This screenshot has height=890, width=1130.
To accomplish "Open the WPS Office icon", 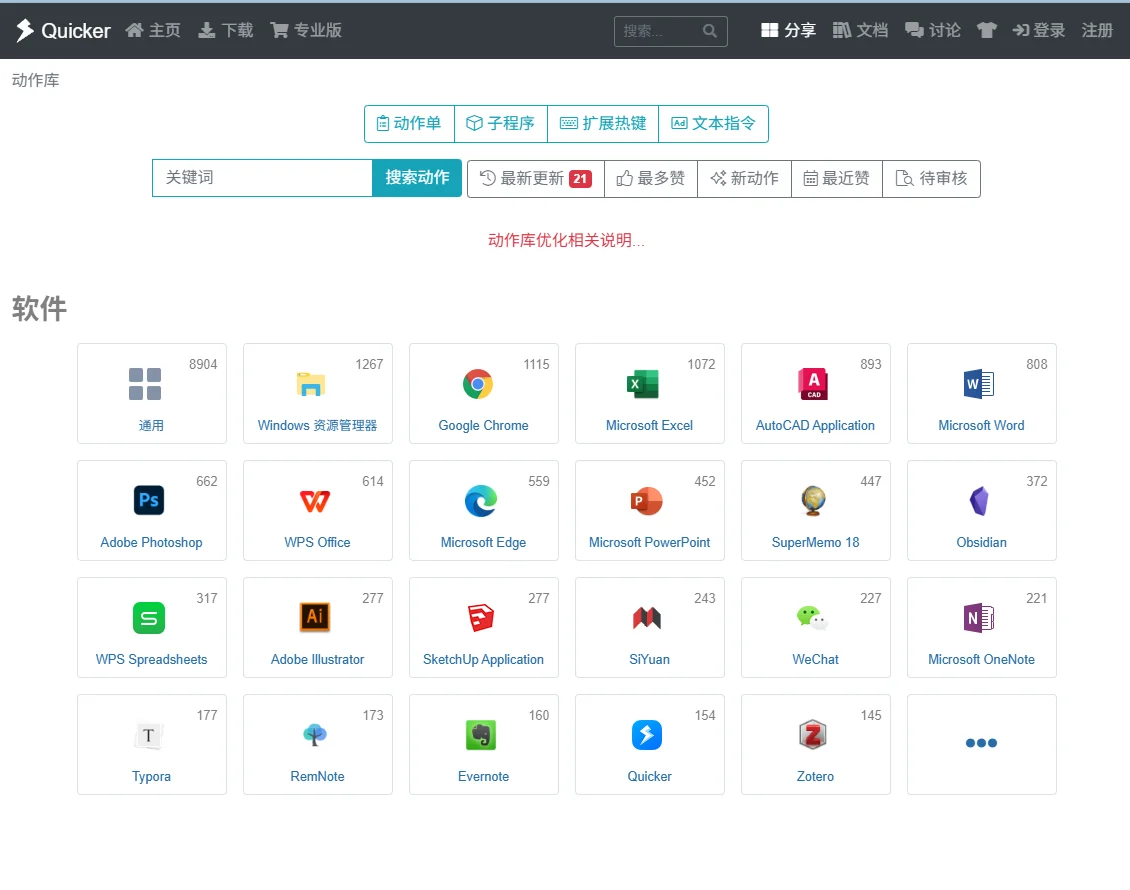I will pos(315,501).
